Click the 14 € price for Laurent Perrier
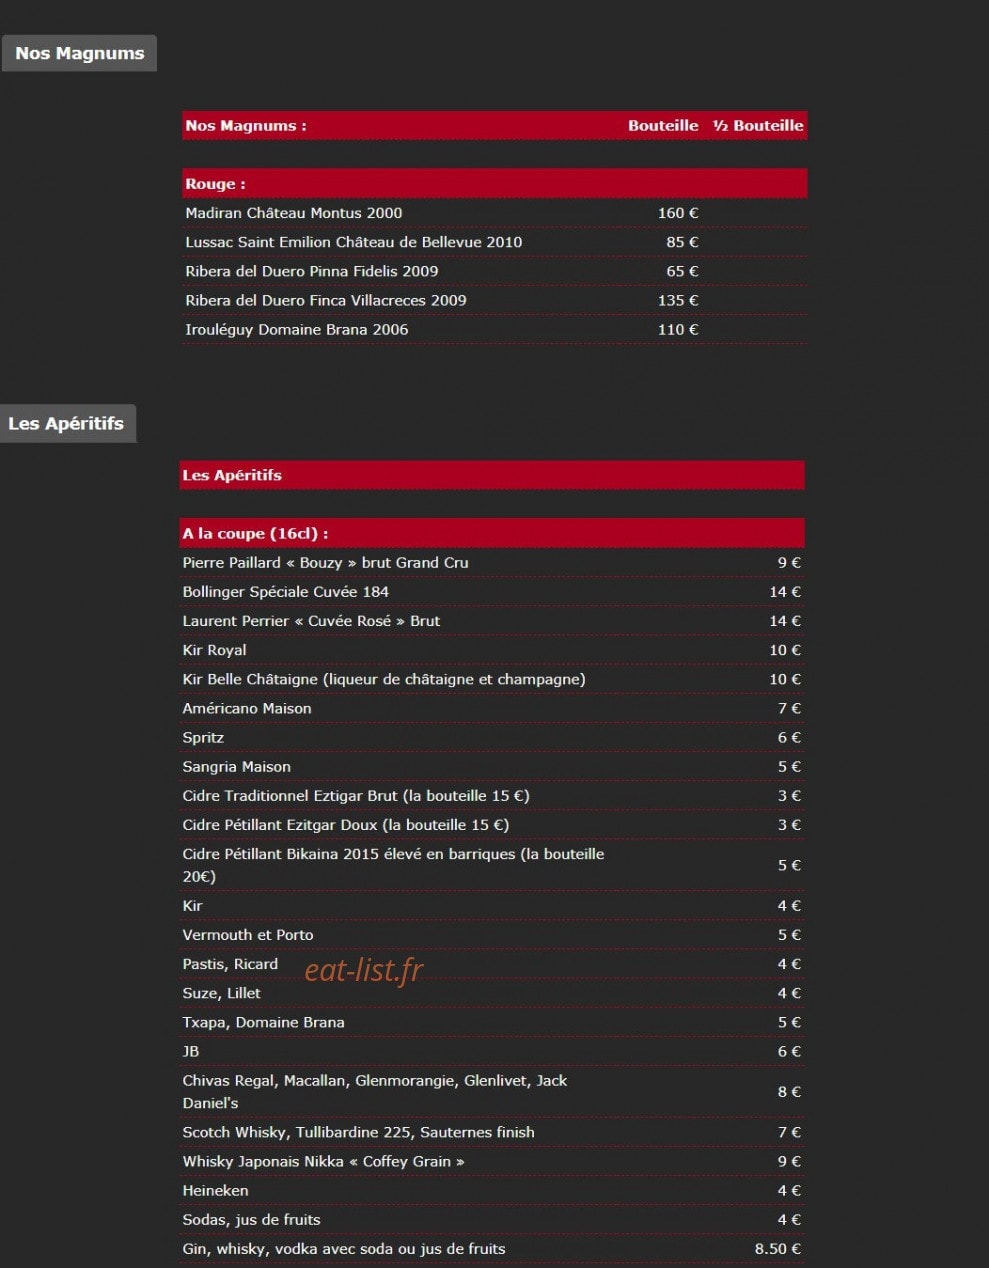Screen dimensions: 989x1268 [785, 621]
